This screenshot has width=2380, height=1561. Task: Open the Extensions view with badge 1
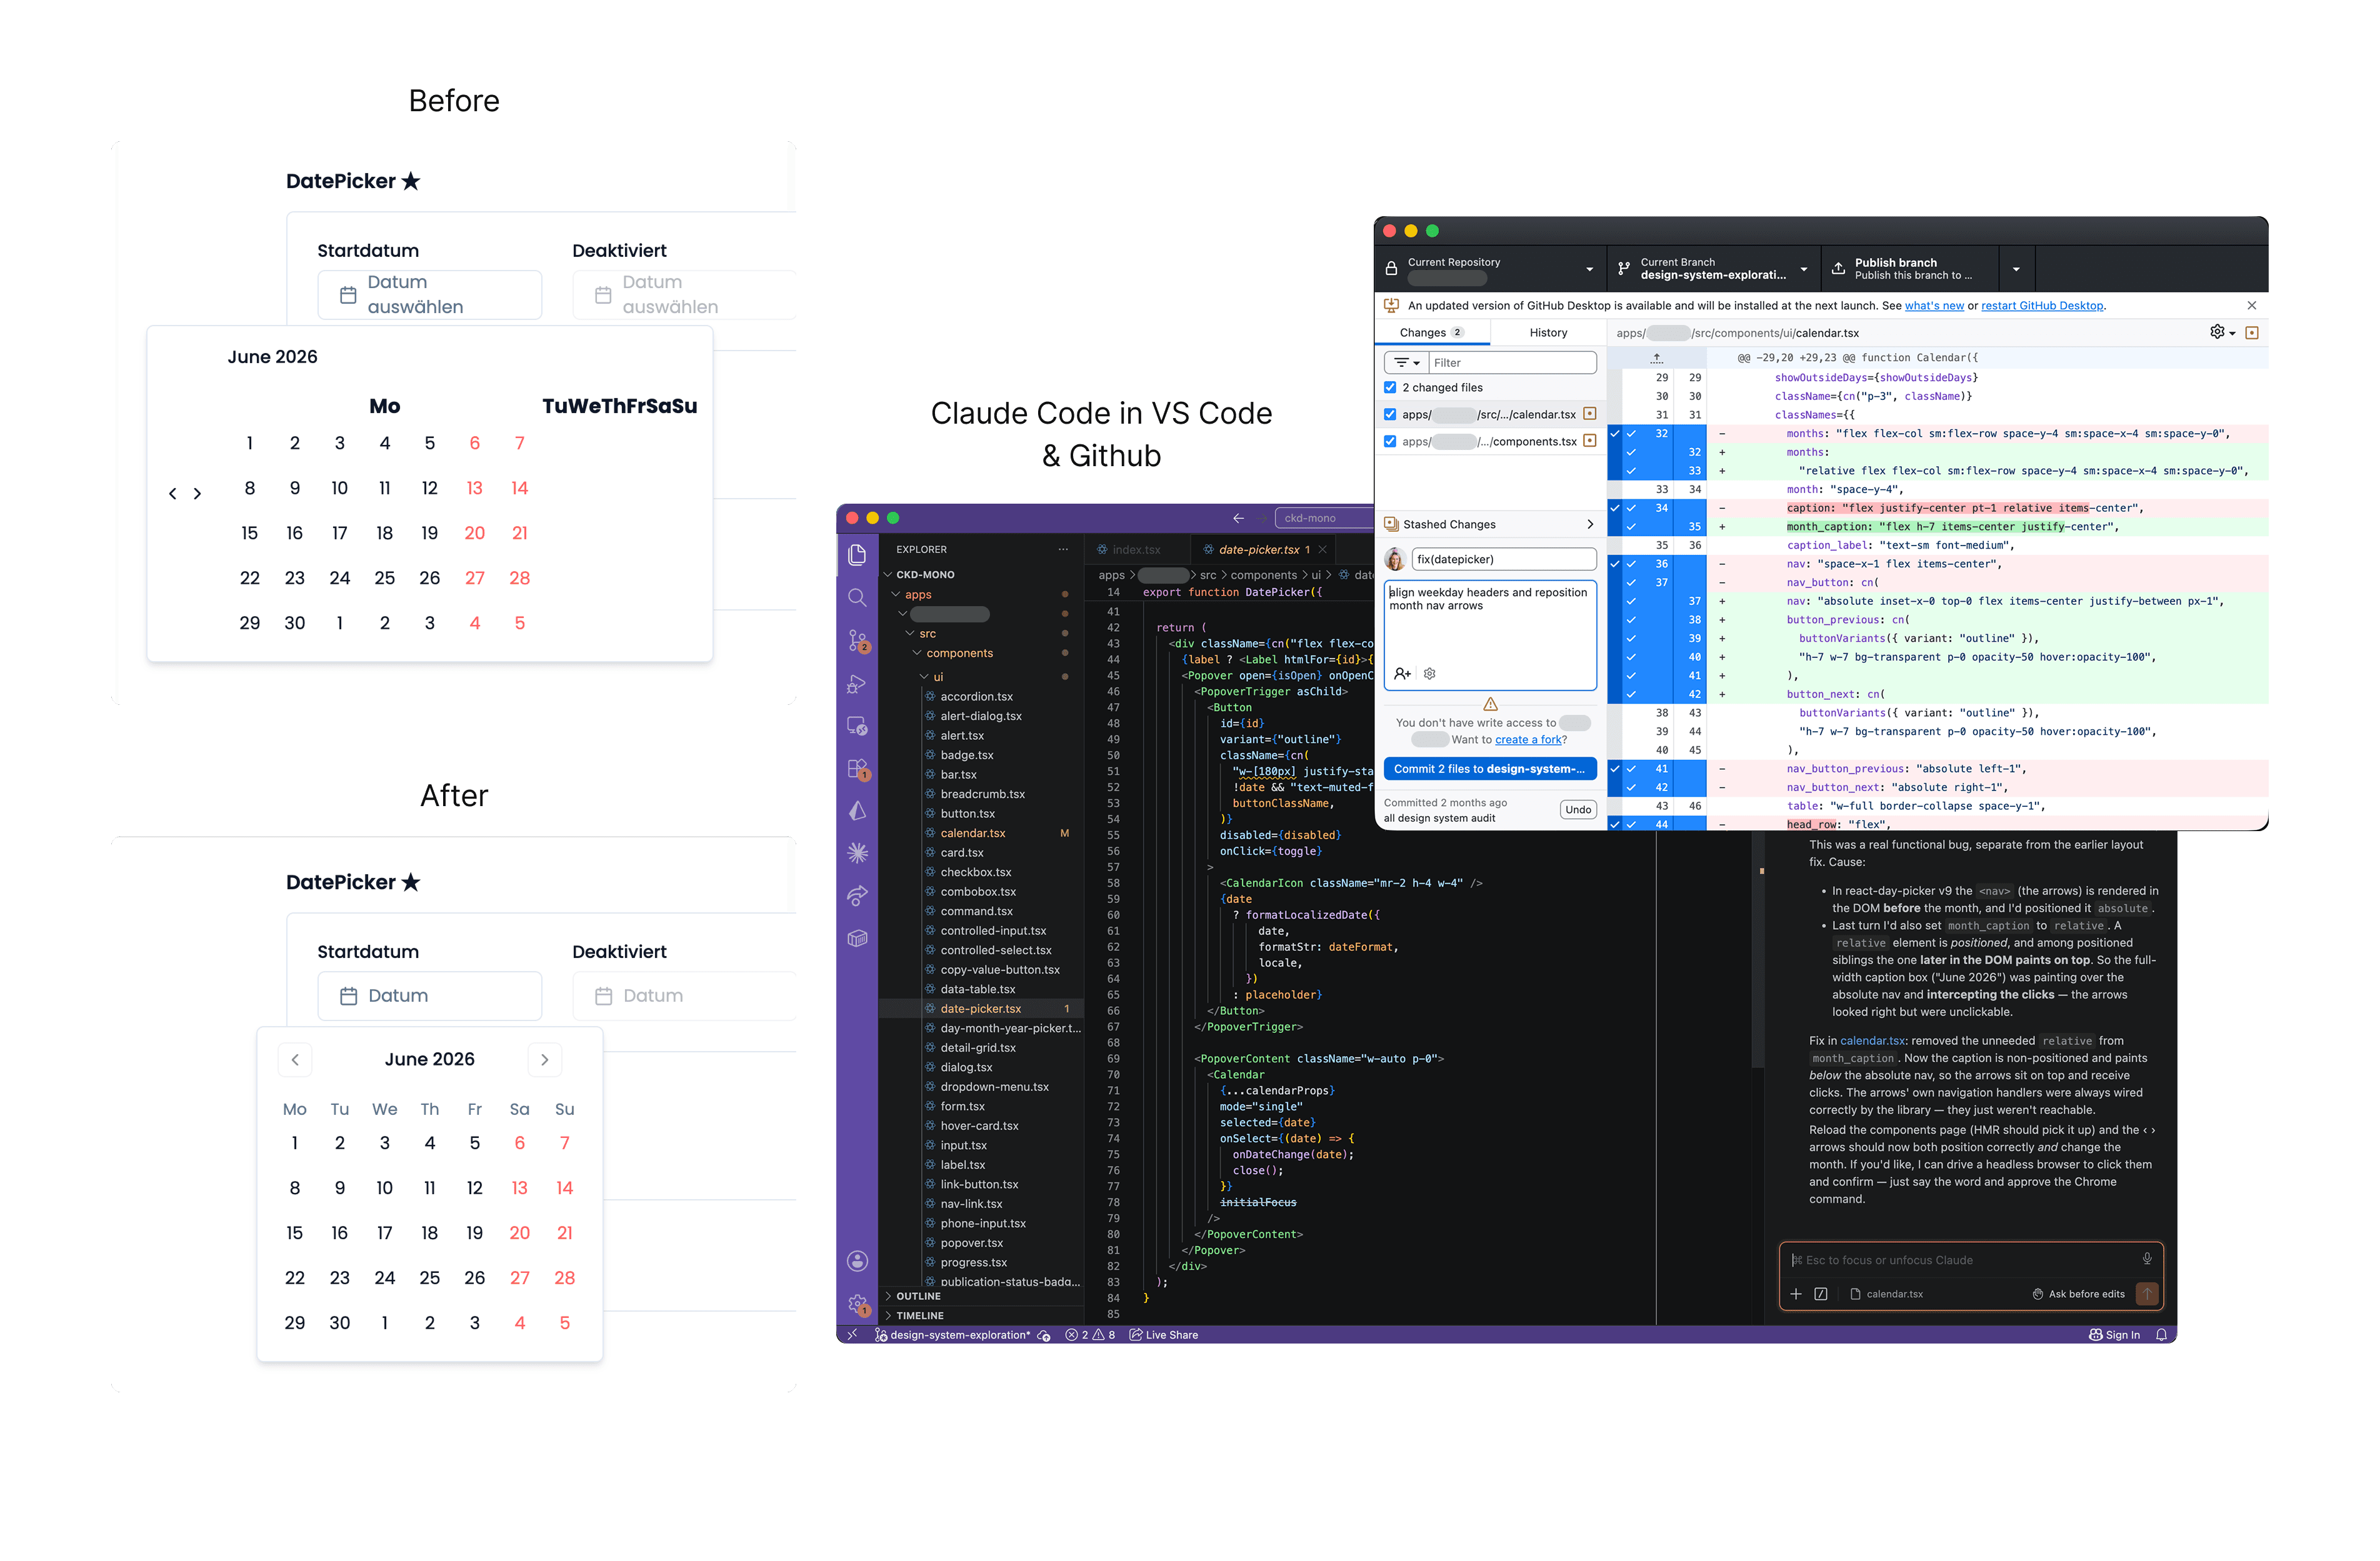click(857, 769)
